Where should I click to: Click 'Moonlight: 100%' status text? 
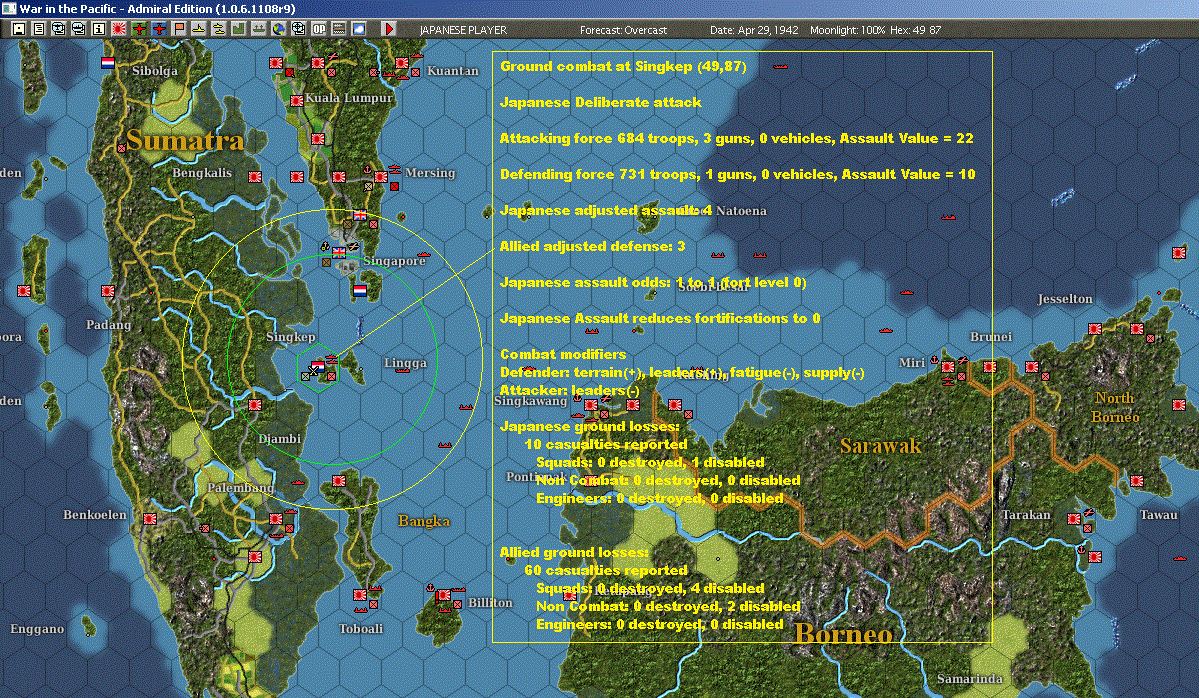[x=847, y=30]
